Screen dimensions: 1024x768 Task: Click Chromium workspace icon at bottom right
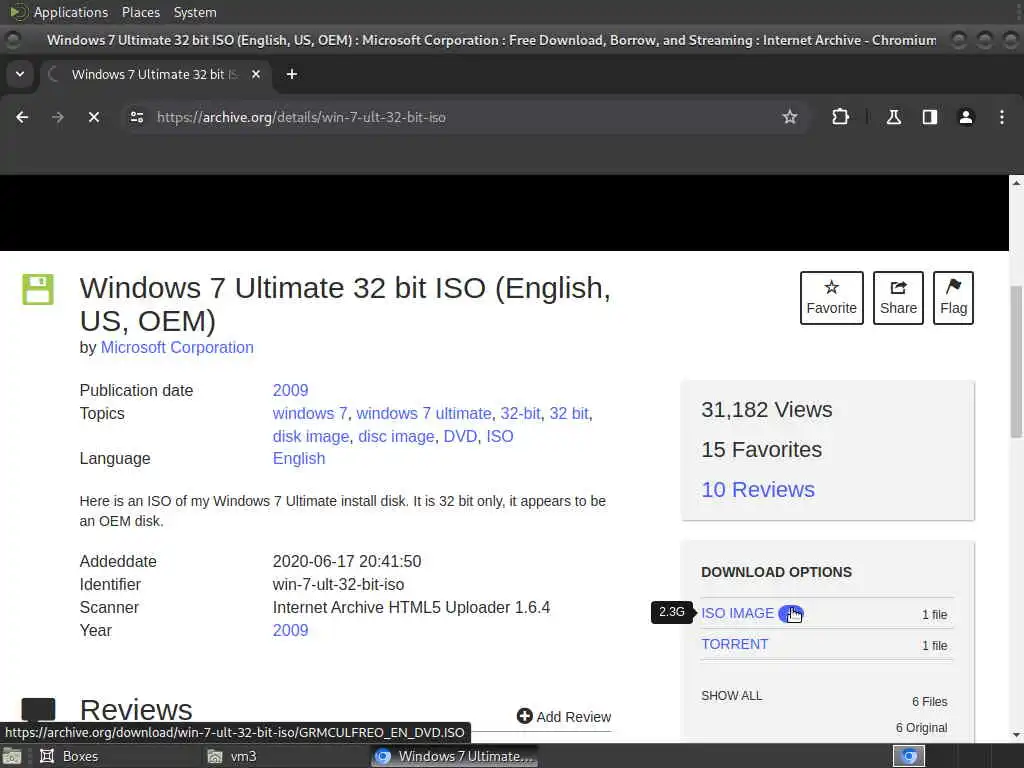pos(909,756)
